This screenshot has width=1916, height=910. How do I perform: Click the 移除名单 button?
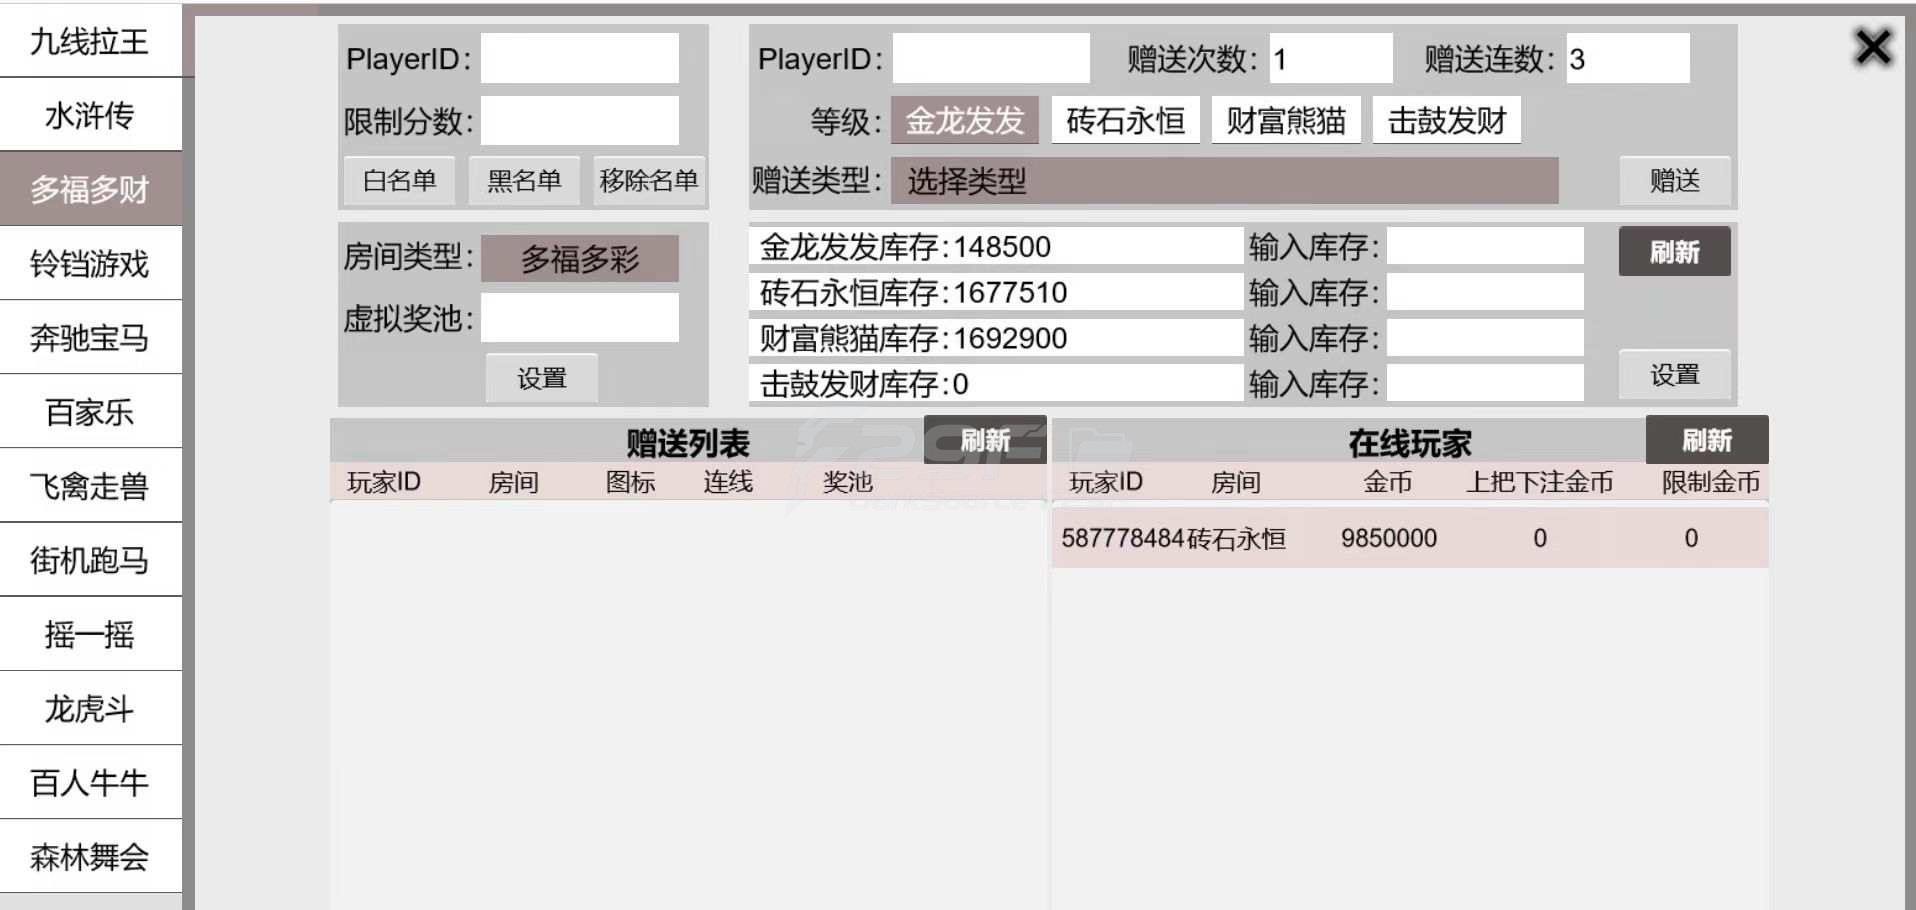(648, 180)
